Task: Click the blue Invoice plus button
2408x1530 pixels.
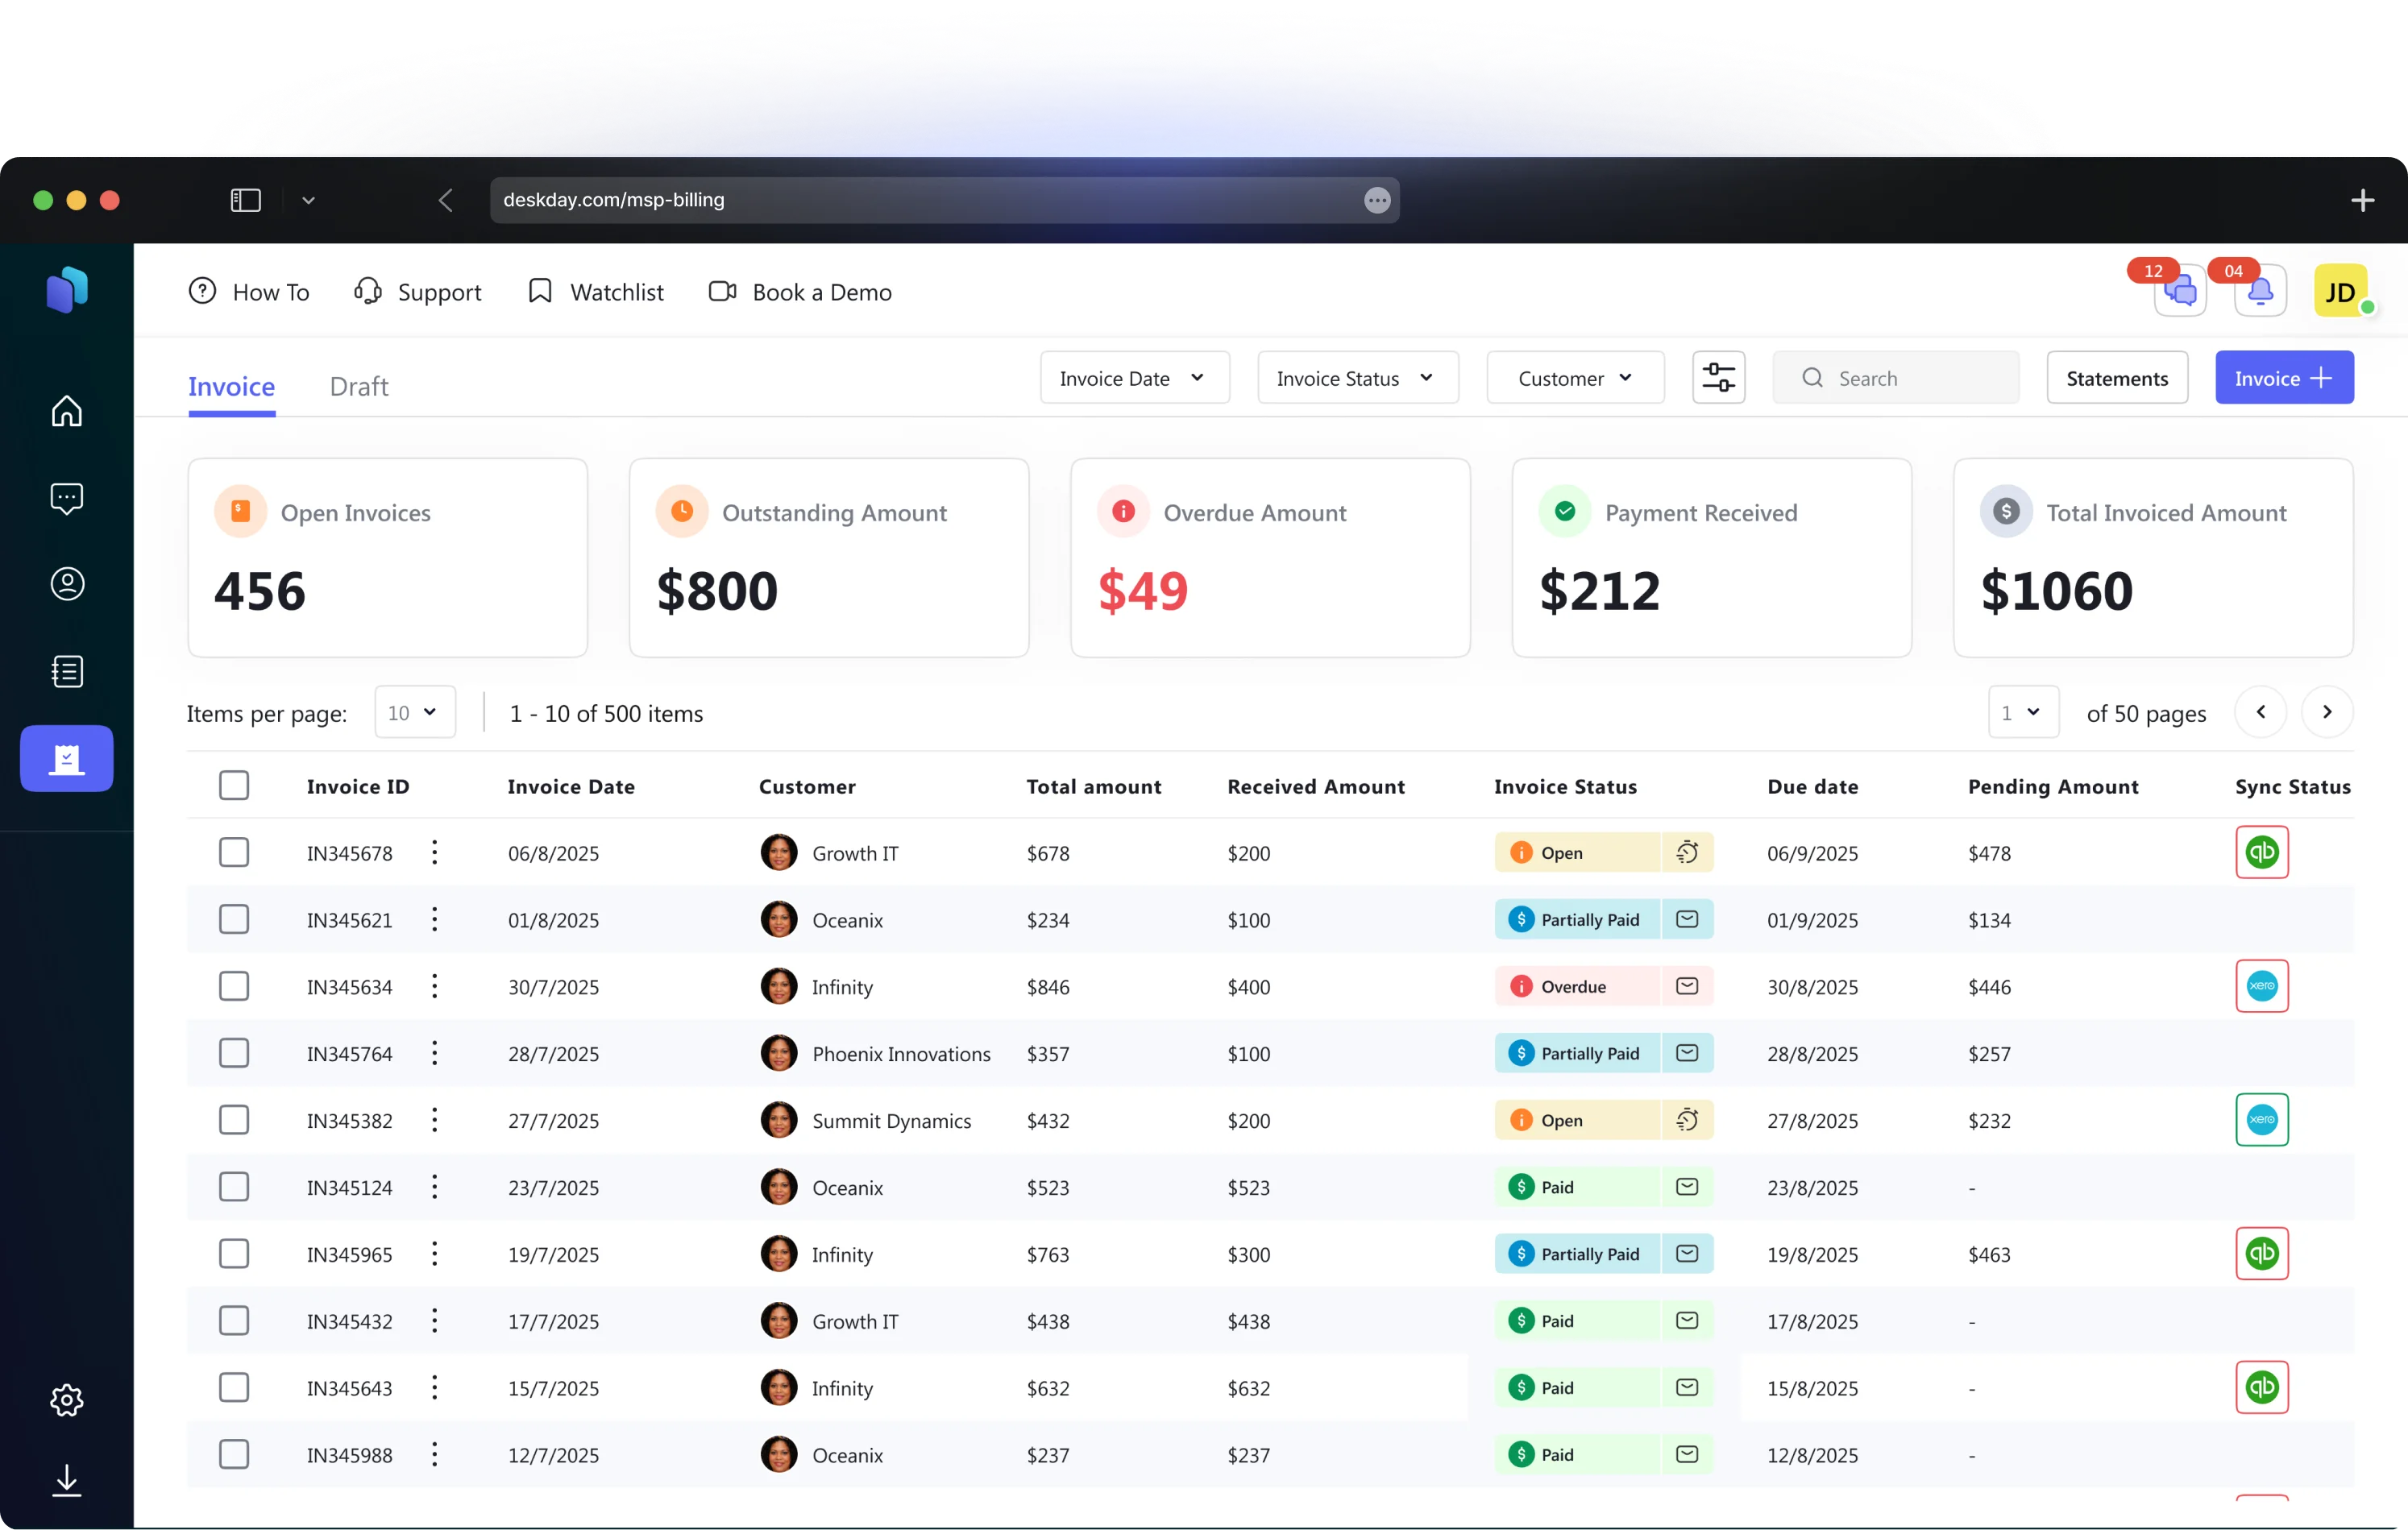Action: click(x=2283, y=378)
